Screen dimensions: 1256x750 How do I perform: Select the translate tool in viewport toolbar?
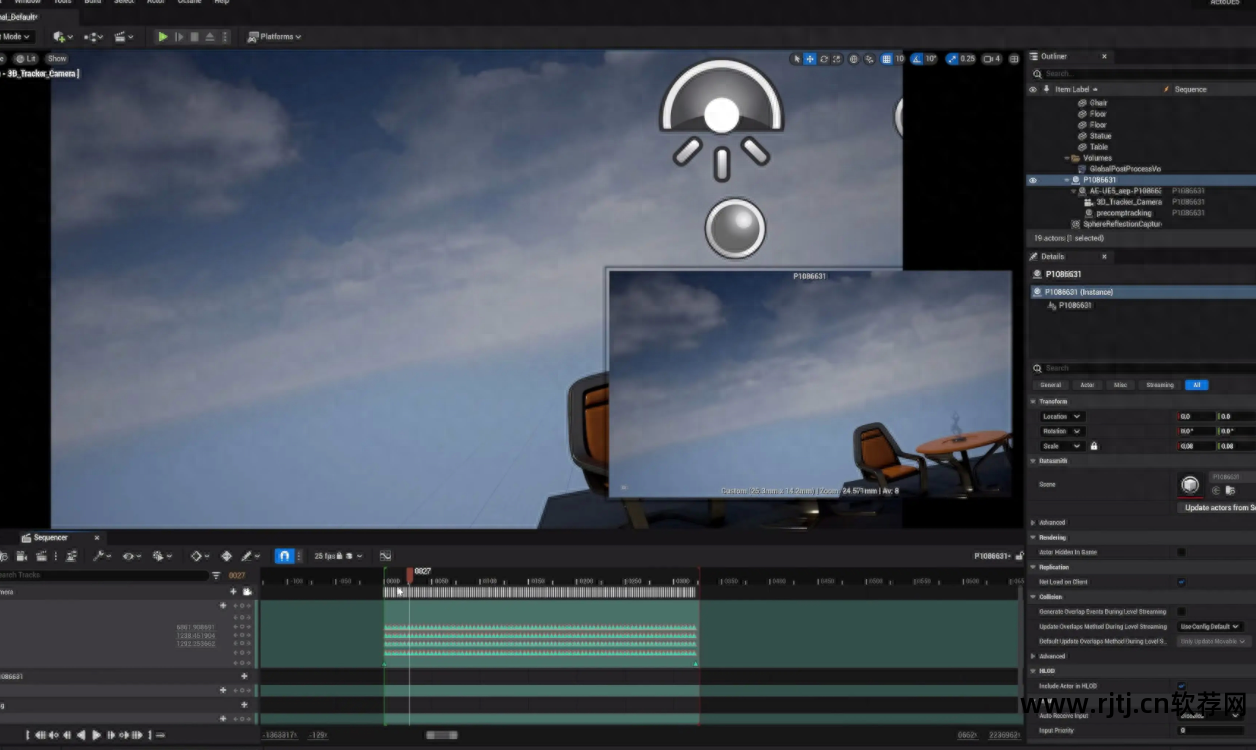(810, 59)
